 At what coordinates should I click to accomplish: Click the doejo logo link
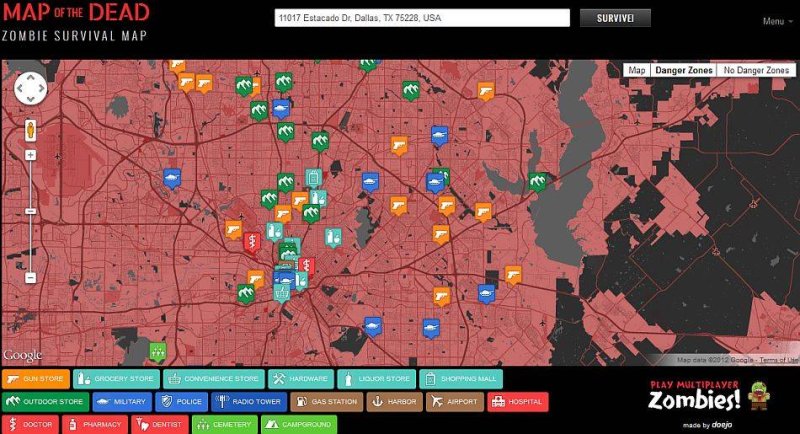723,425
